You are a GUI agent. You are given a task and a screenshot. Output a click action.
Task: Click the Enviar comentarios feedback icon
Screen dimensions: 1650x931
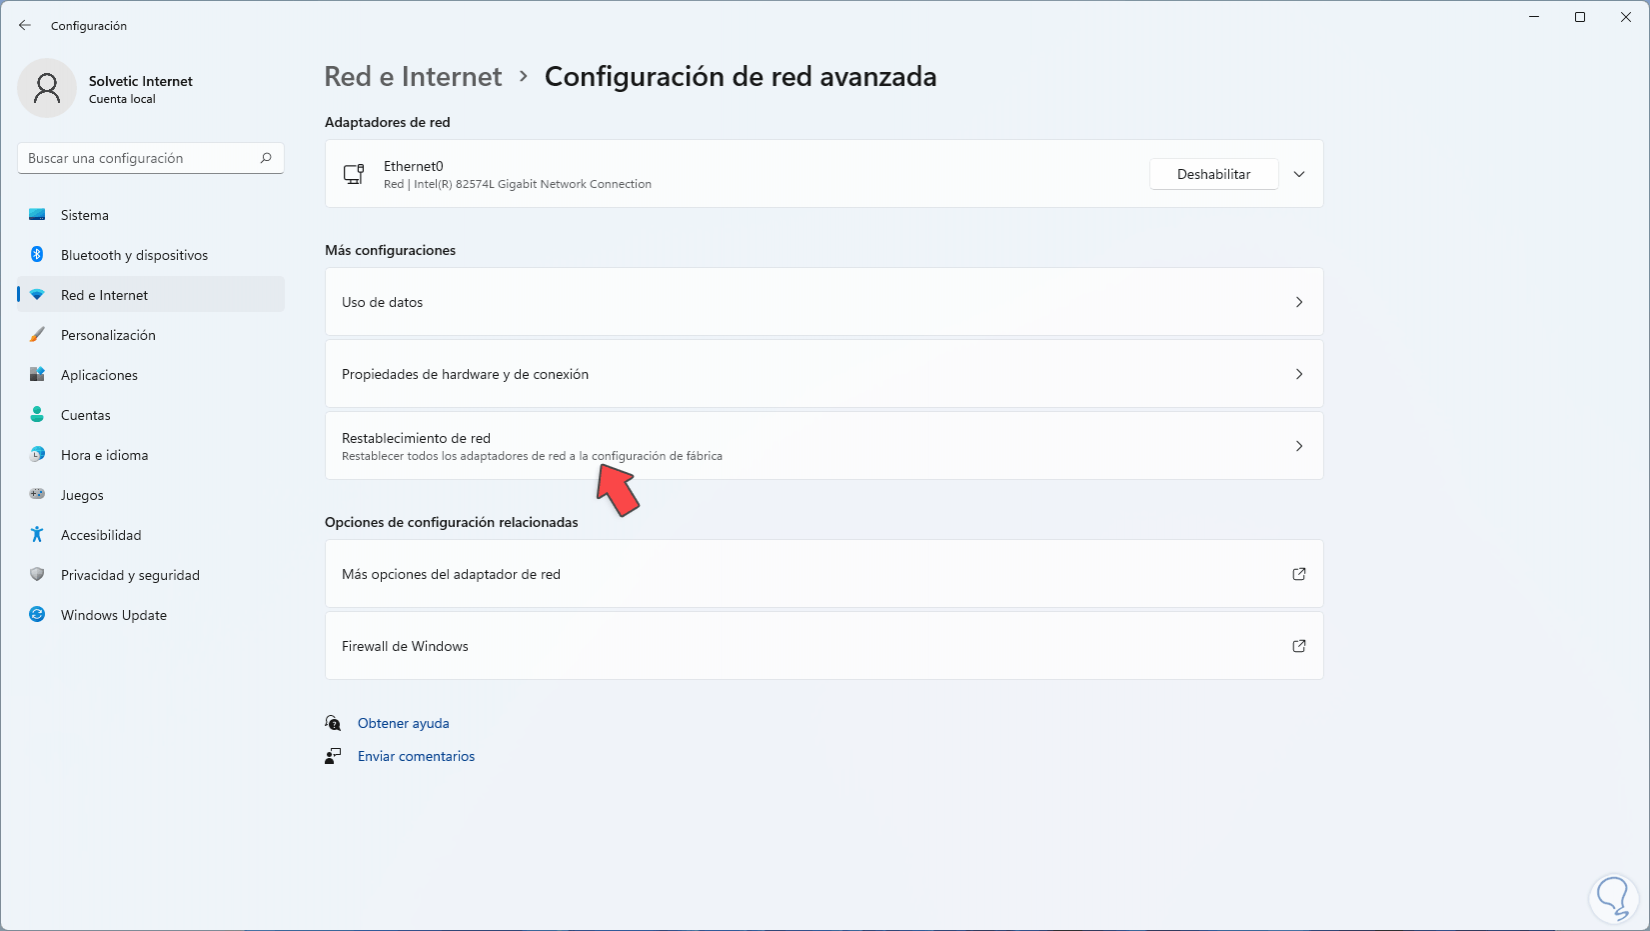[x=333, y=756]
